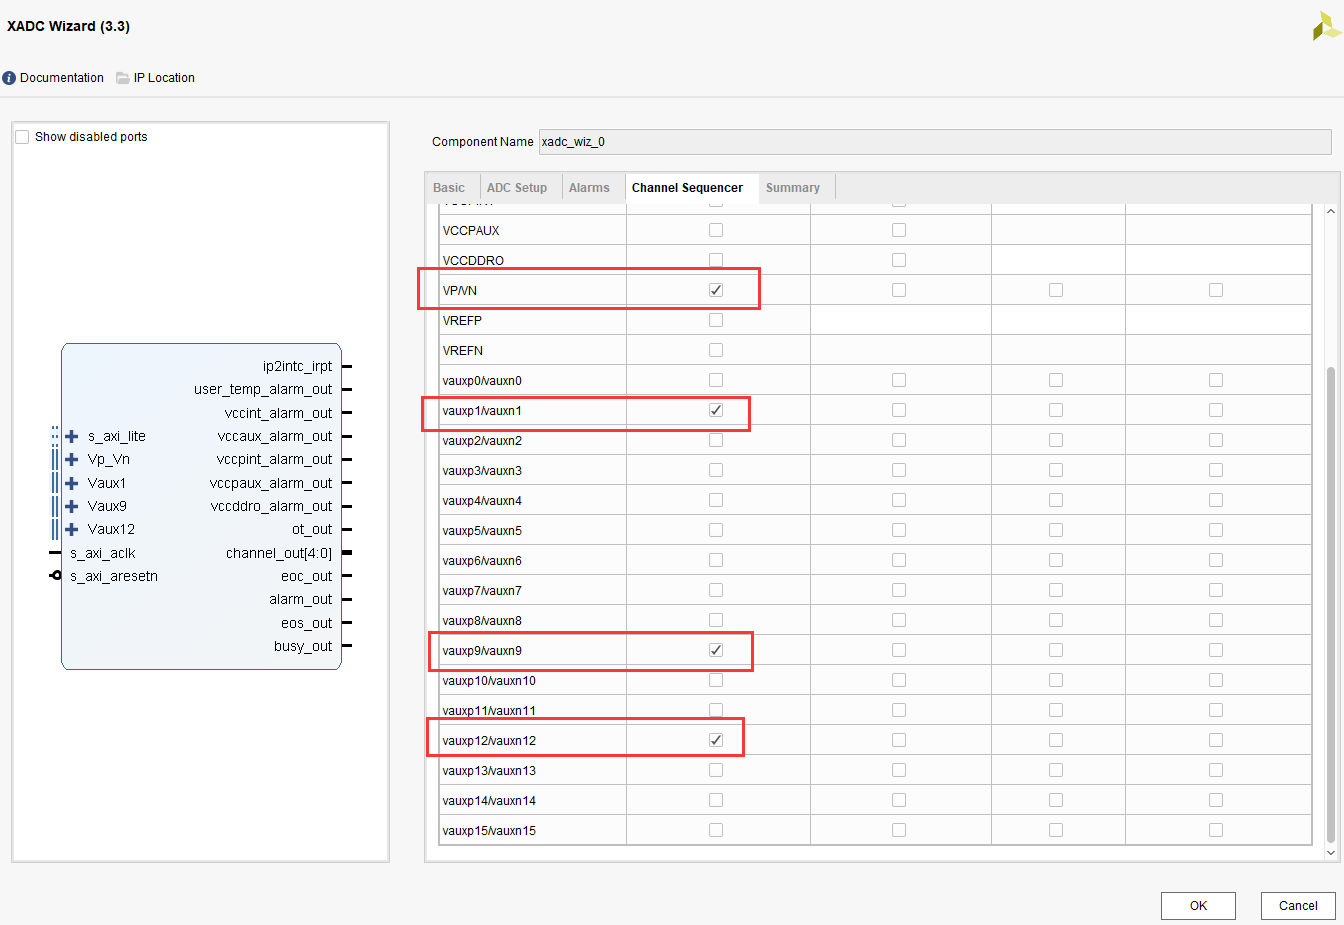
Task: Switch to the Basic tab
Action: pyautogui.click(x=449, y=188)
